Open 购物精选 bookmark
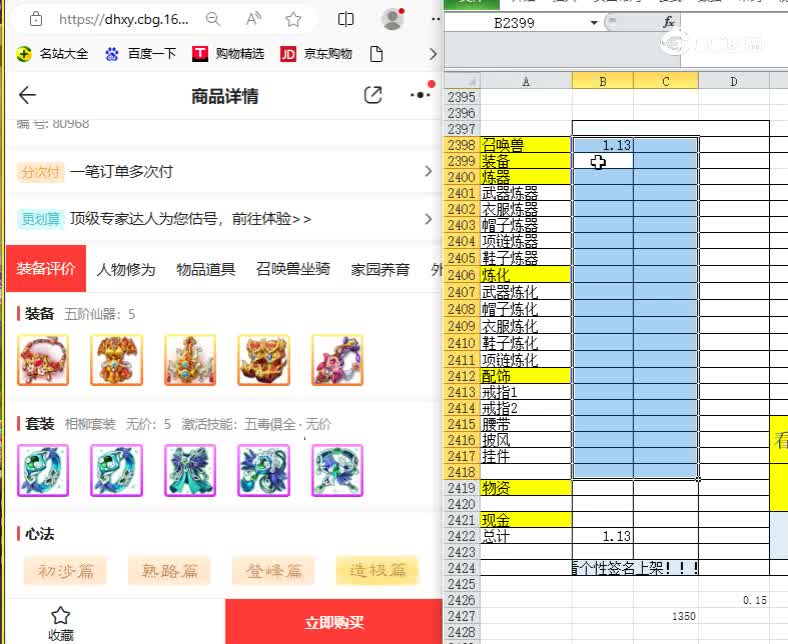The width and height of the screenshot is (788, 644). tap(228, 53)
